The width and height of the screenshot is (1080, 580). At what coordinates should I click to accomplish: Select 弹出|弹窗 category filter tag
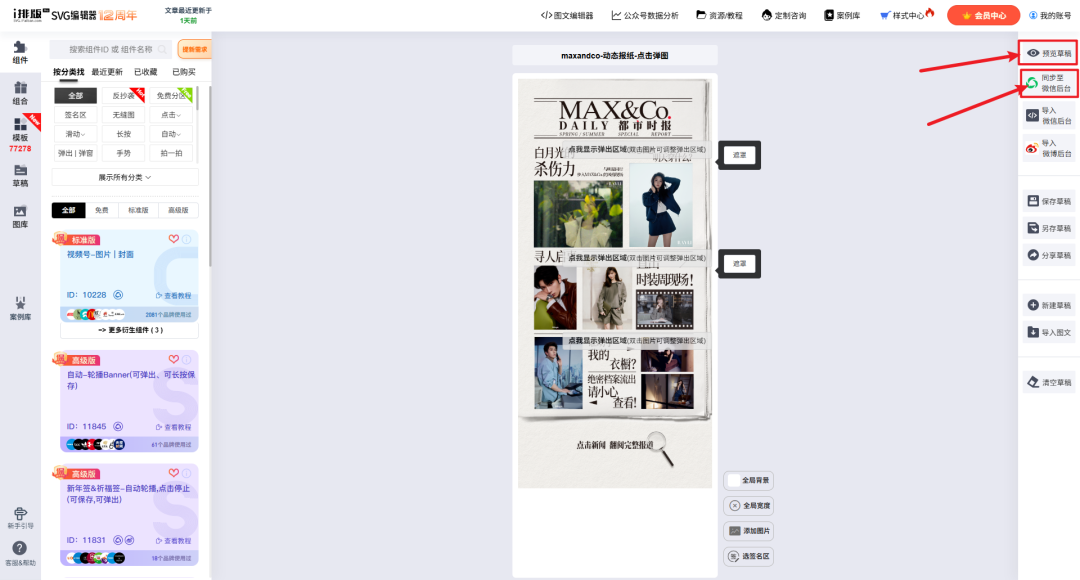(76, 154)
